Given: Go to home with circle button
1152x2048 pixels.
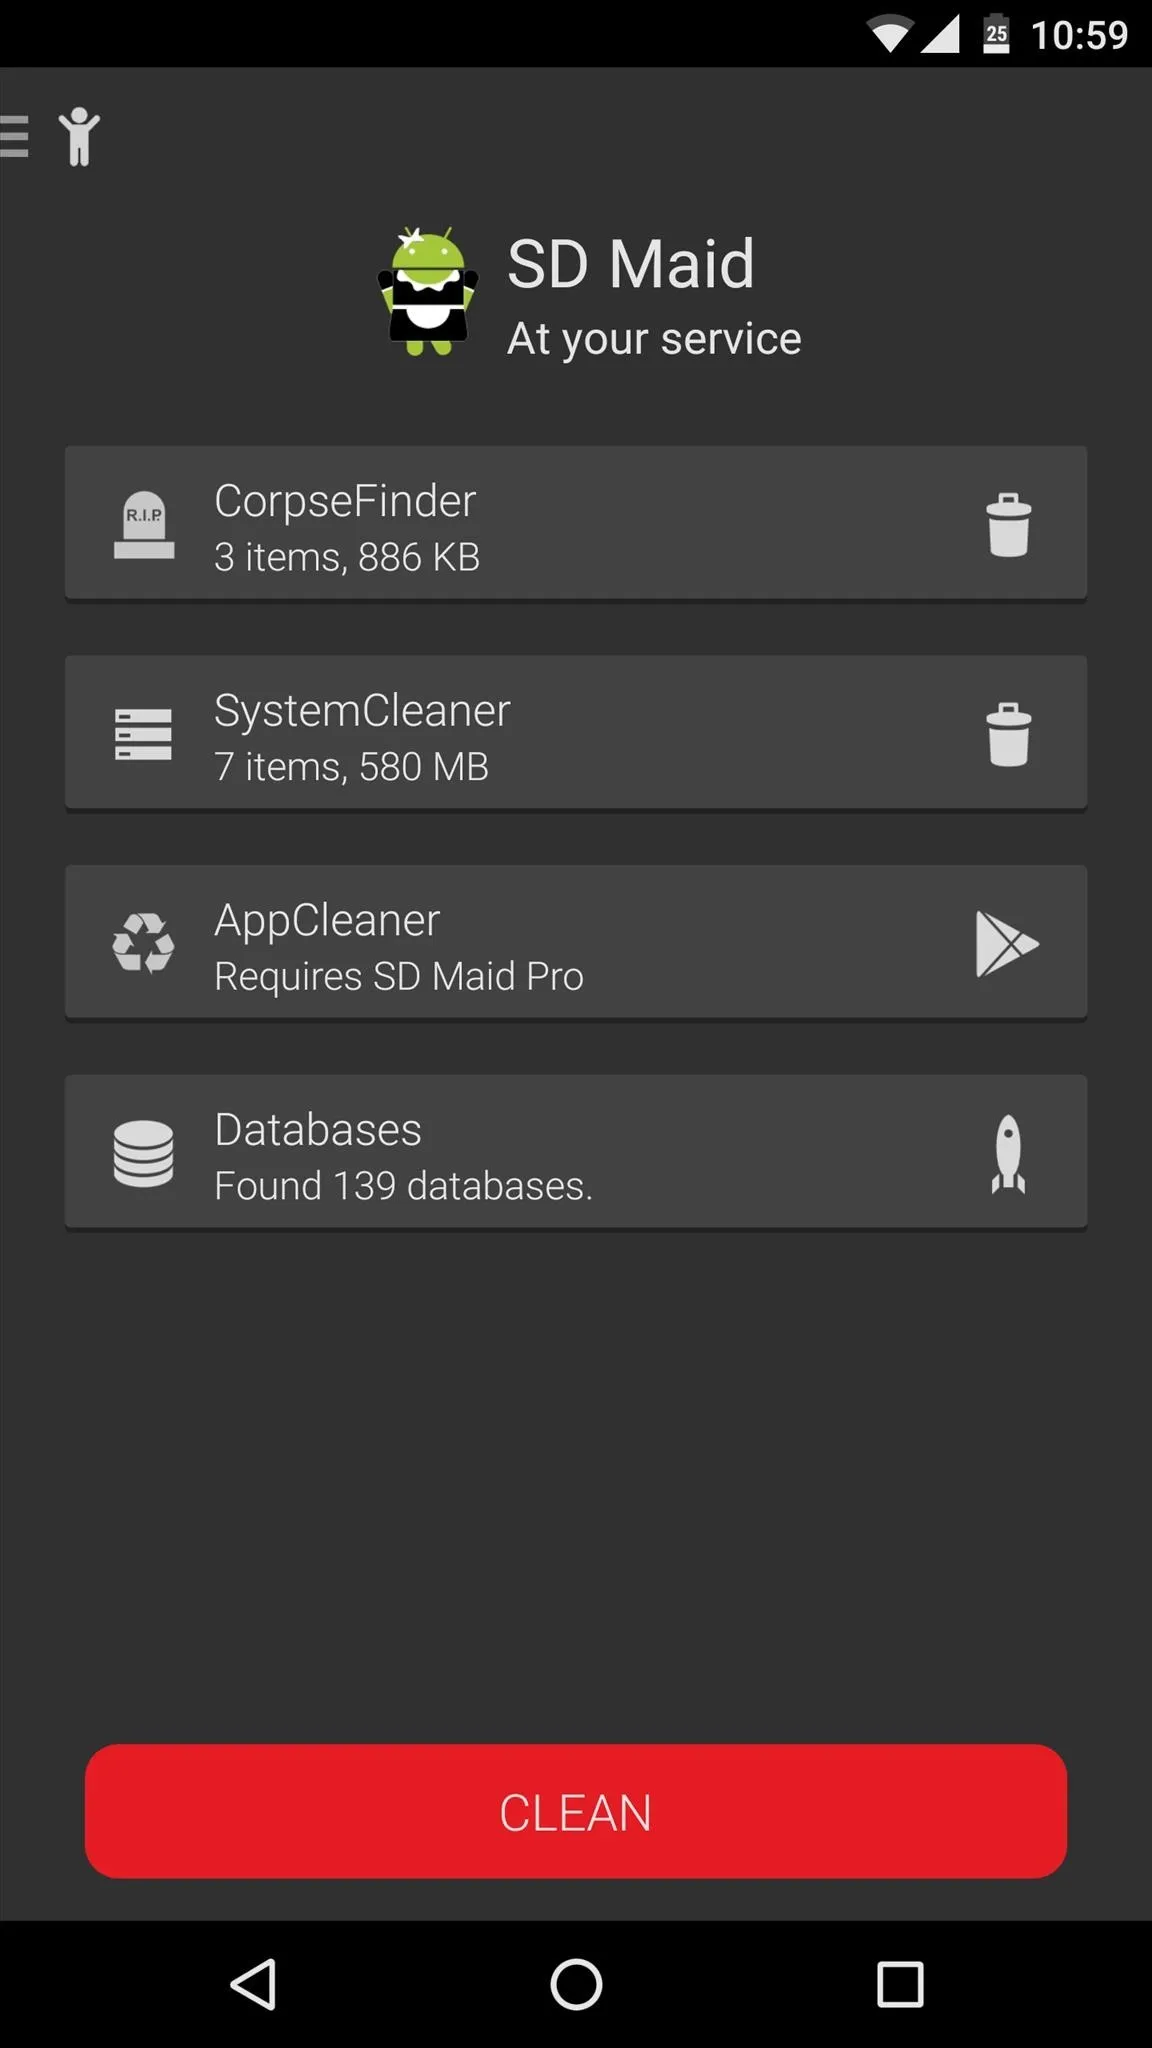Looking at the screenshot, I should pos(576,1984).
